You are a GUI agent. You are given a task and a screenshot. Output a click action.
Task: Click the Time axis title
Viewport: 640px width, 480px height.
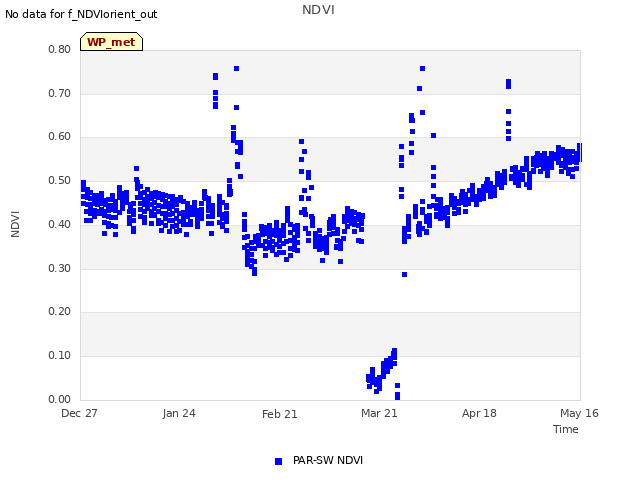(x=566, y=429)
